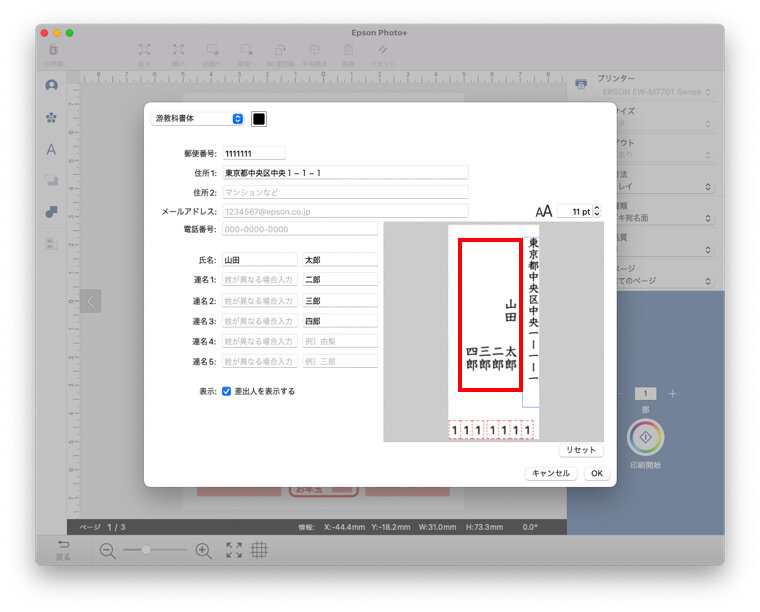Image resolution: width=760 pixels, height=612 pixels.
Task: Select the text tool A in the sidebar
Action: click(x=51, y=149)
